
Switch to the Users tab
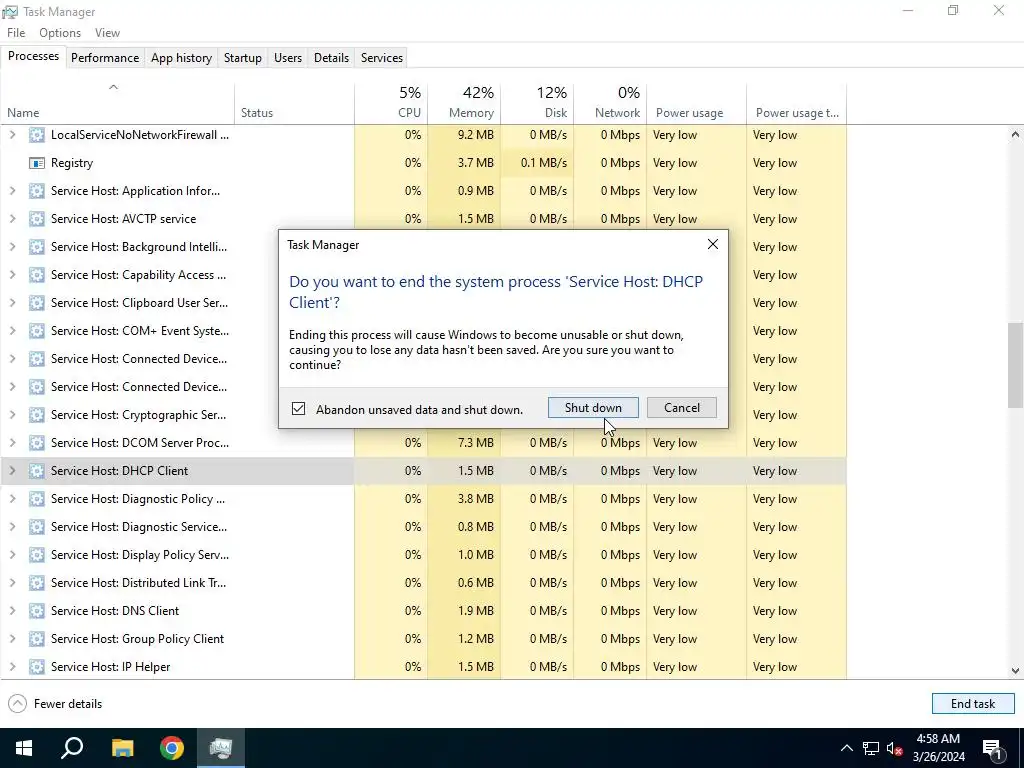287,57
